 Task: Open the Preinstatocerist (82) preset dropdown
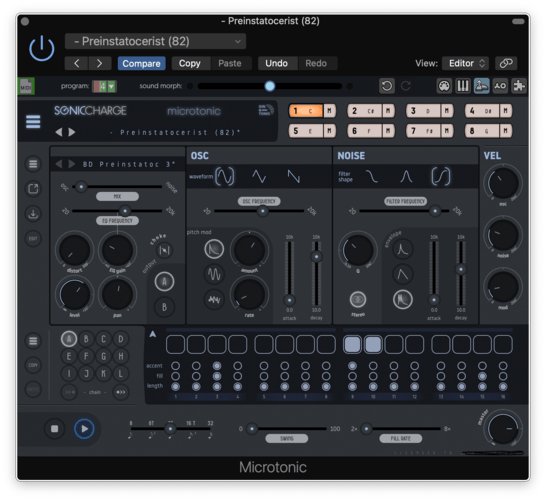coord(155,41)
